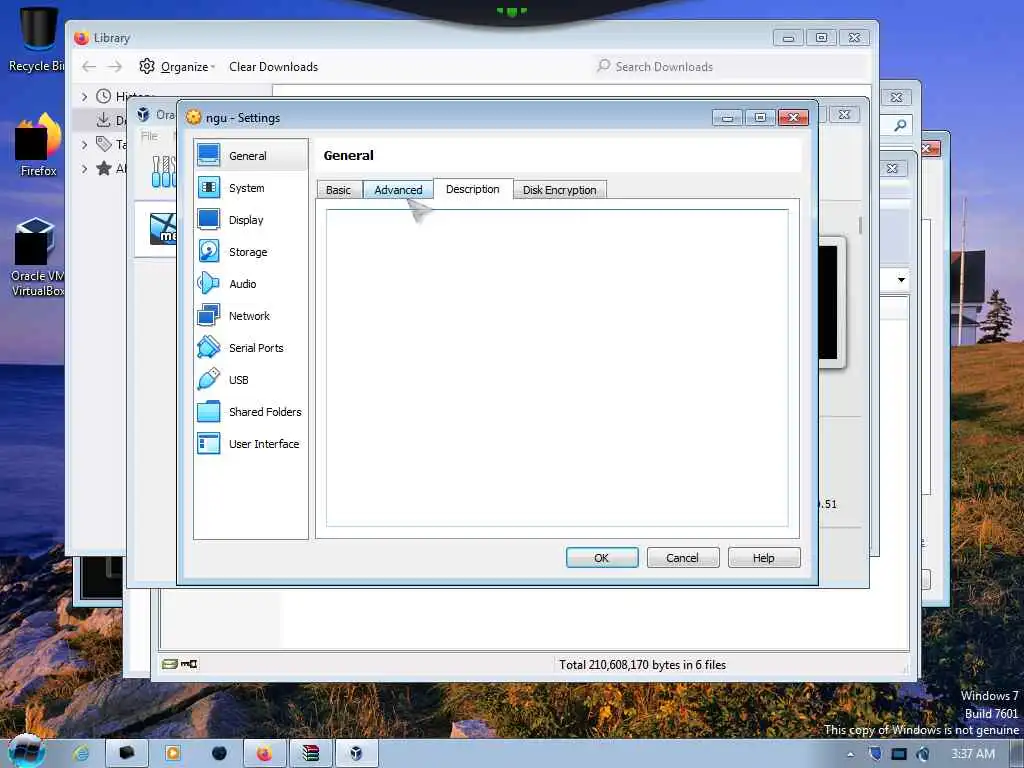Confirm settings with the OK button
The height and width of the screenshot is (768, 1024).
(x=601, y=558)
